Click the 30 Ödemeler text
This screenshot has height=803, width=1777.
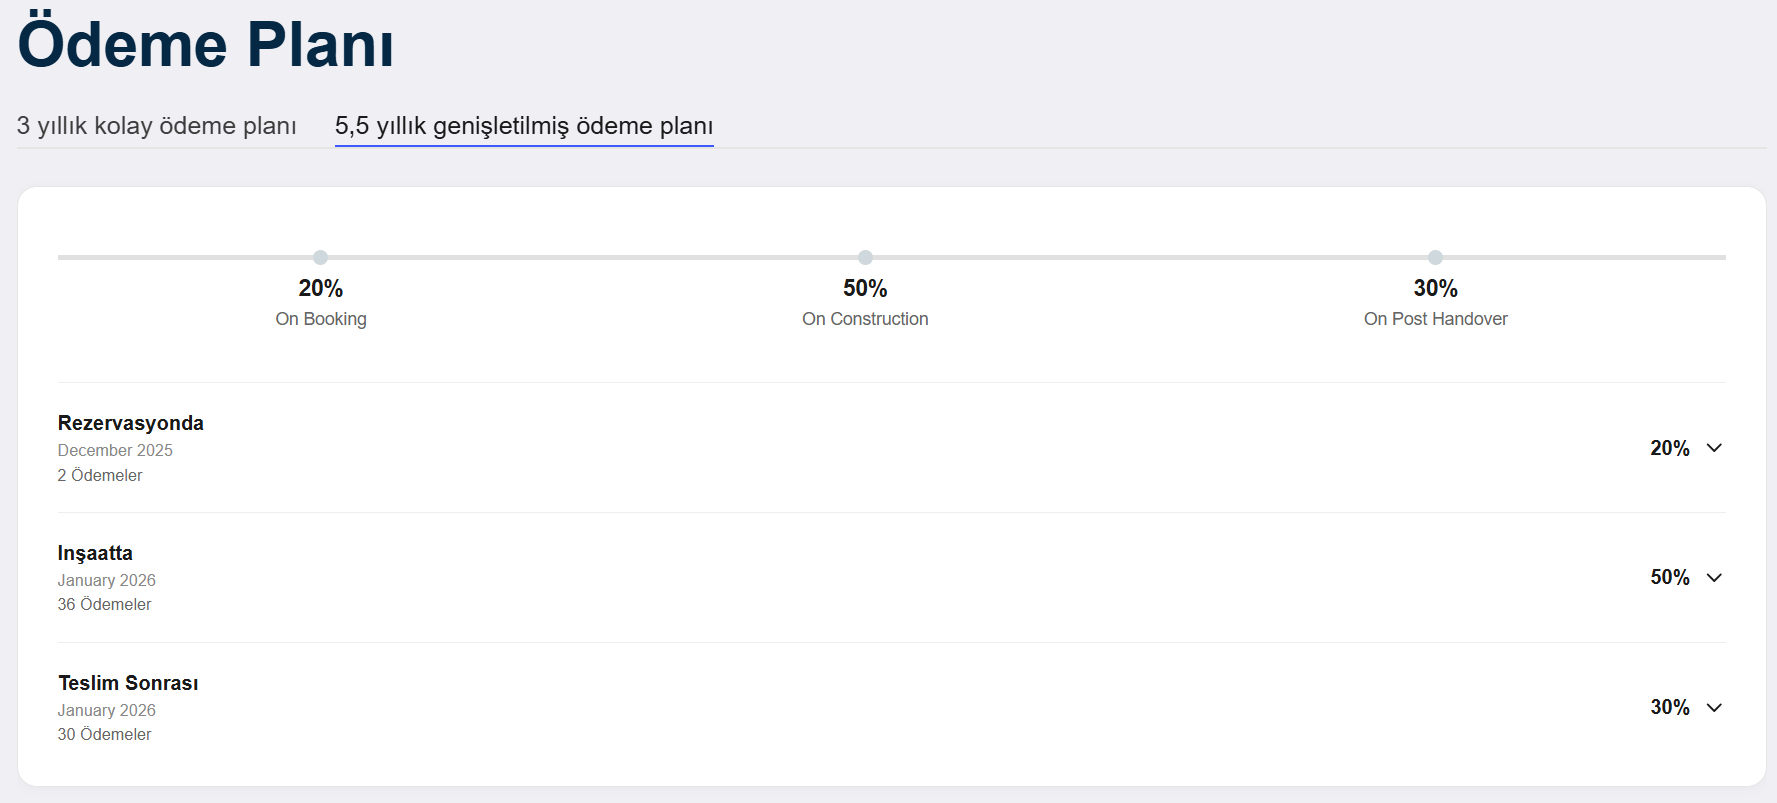[104, 735]
